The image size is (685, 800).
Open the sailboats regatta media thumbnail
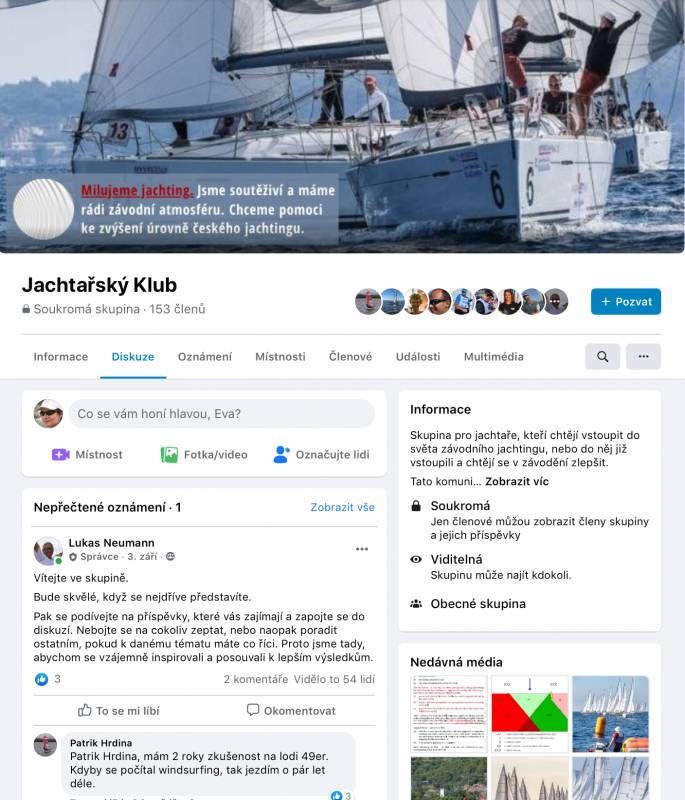click(x=611, y=714)
